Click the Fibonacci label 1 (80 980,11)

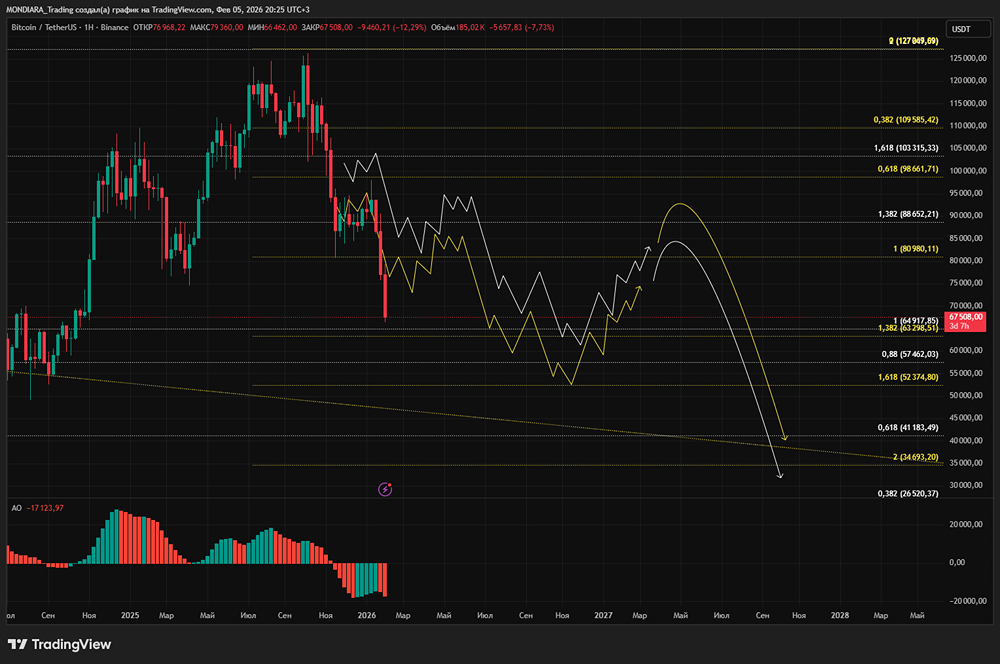click(916, 249)
